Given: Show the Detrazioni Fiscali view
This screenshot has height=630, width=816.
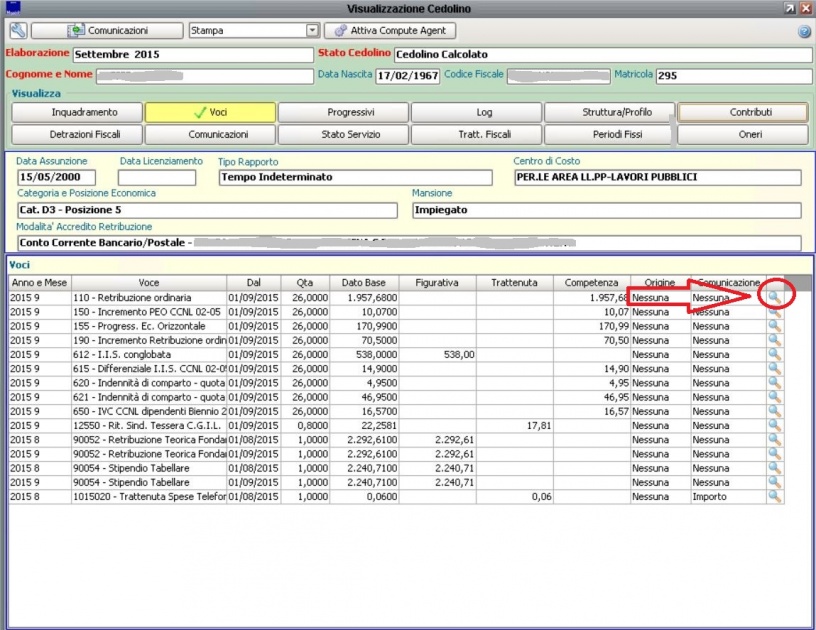Looking at the screenshot, I should pos(77,134).
